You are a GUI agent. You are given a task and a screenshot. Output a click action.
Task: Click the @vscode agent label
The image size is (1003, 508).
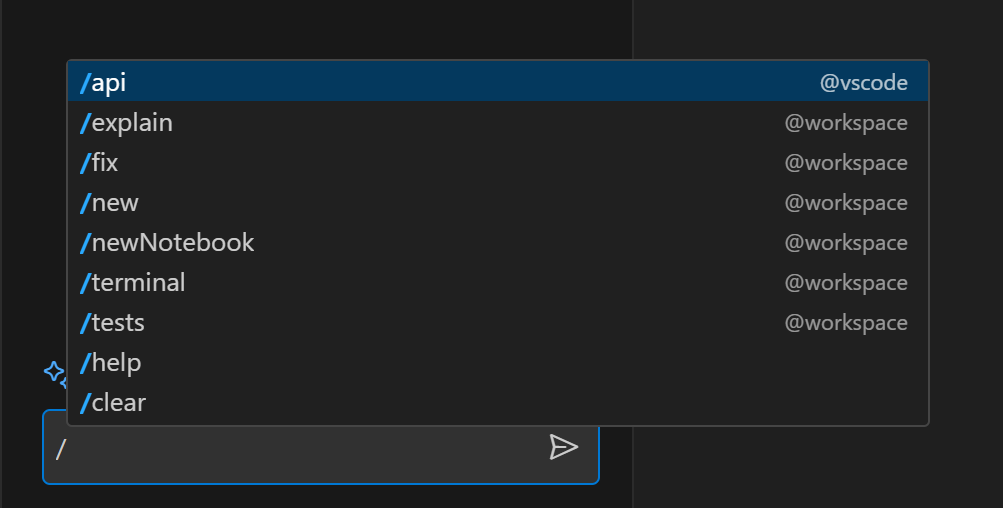pos(864,83)
